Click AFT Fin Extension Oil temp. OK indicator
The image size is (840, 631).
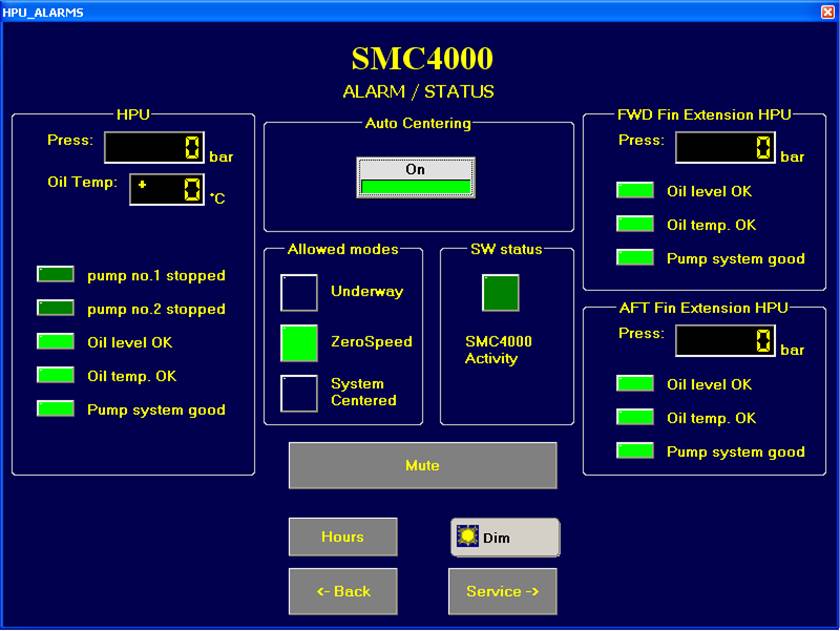[x=635, y=417]
